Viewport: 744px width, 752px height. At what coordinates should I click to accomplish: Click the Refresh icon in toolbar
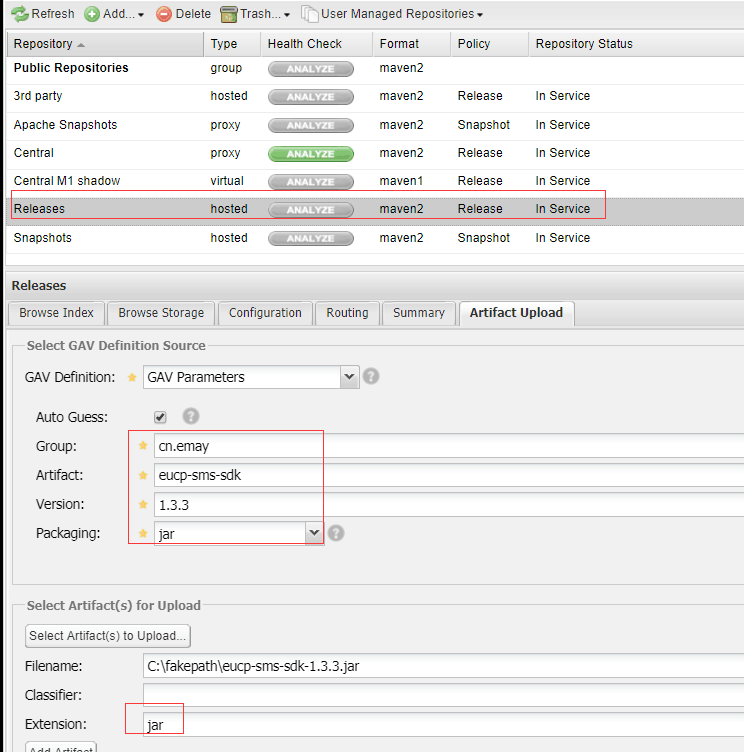coord(19,14)
